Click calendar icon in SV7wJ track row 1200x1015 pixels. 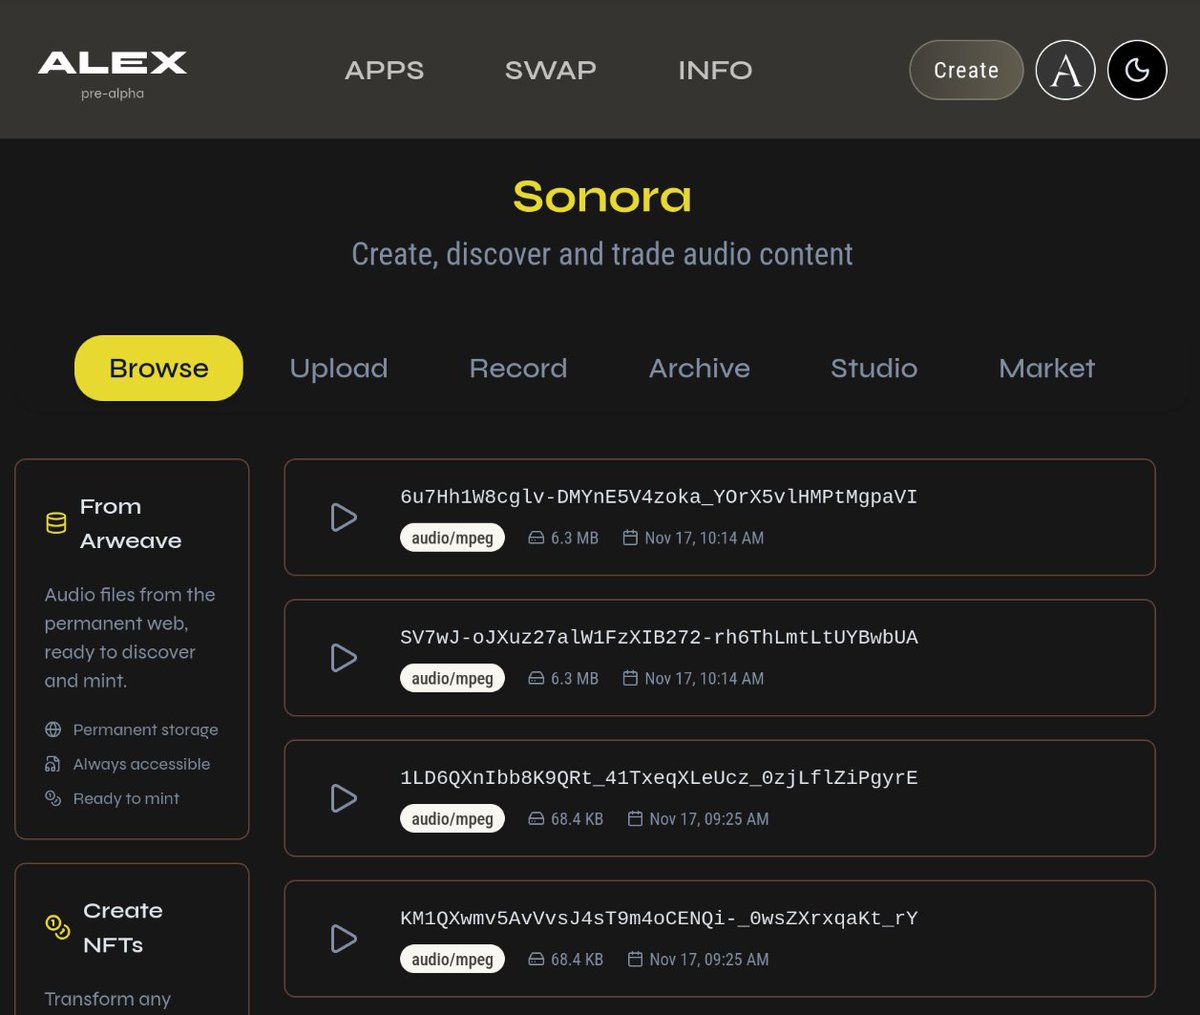point(630,678)
